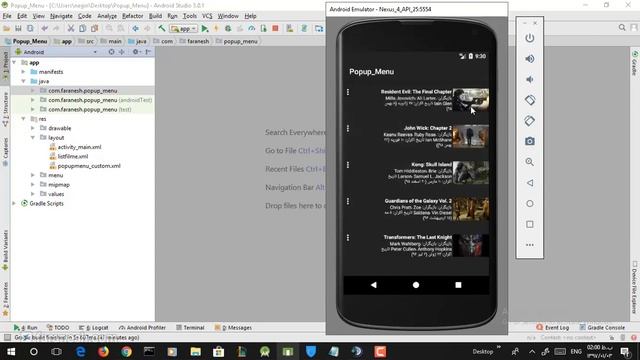
Task: Open the Event Log
Action: tap(553, 327)
